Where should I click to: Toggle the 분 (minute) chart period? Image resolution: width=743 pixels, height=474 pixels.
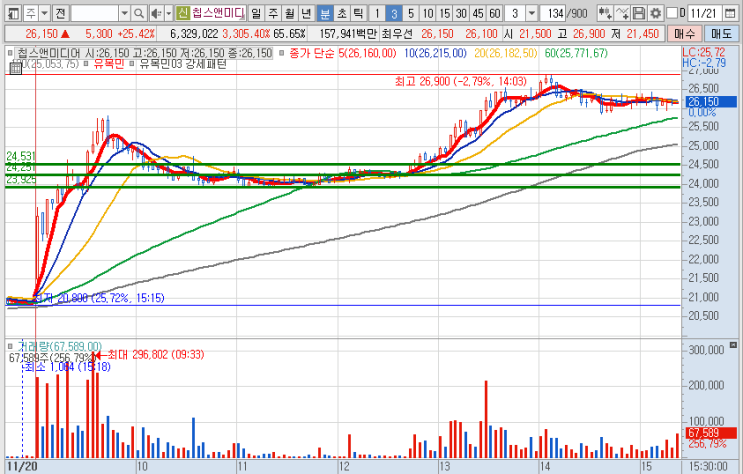point(325,13)
